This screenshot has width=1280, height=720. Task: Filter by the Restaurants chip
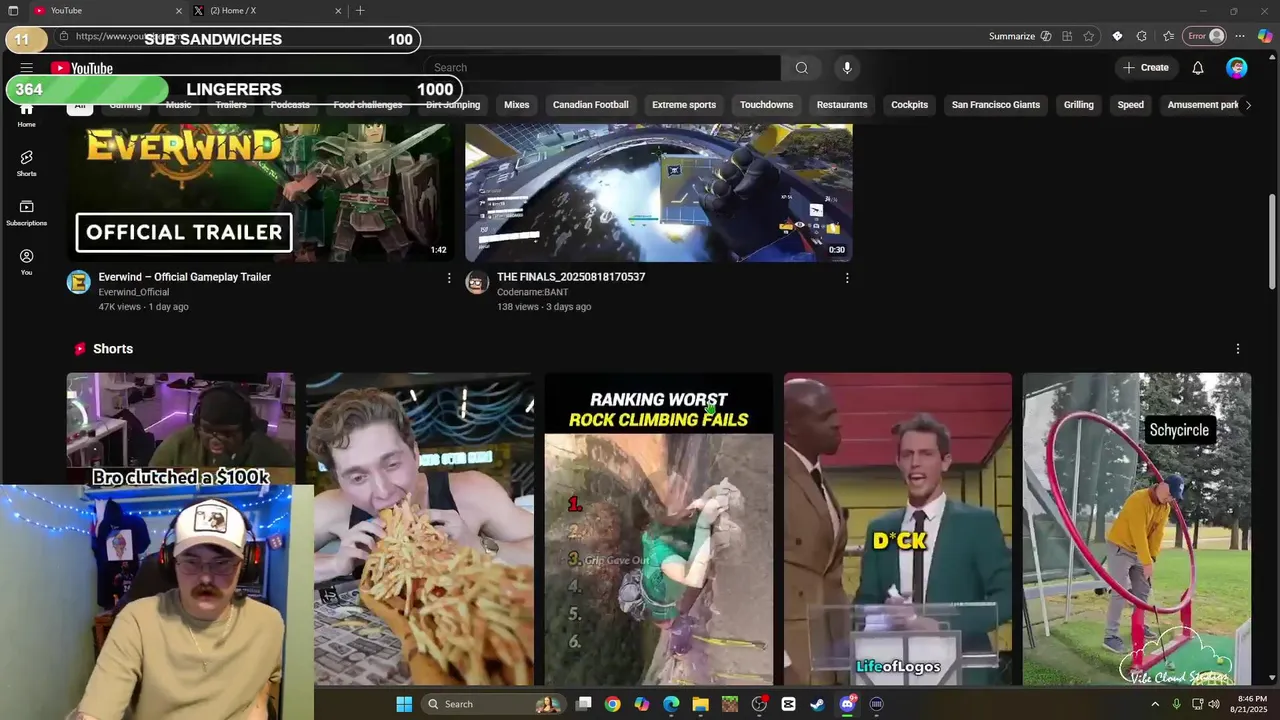842,105
